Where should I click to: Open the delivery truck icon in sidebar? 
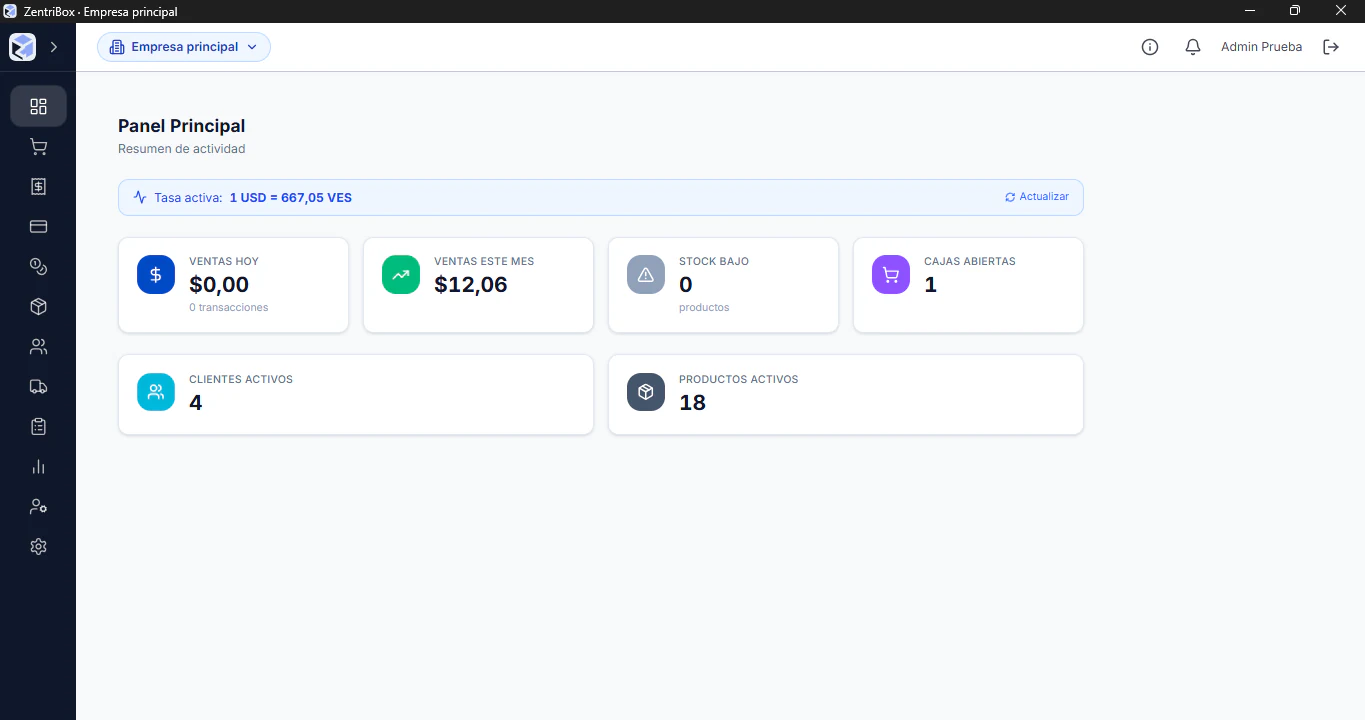click(38, 387)
